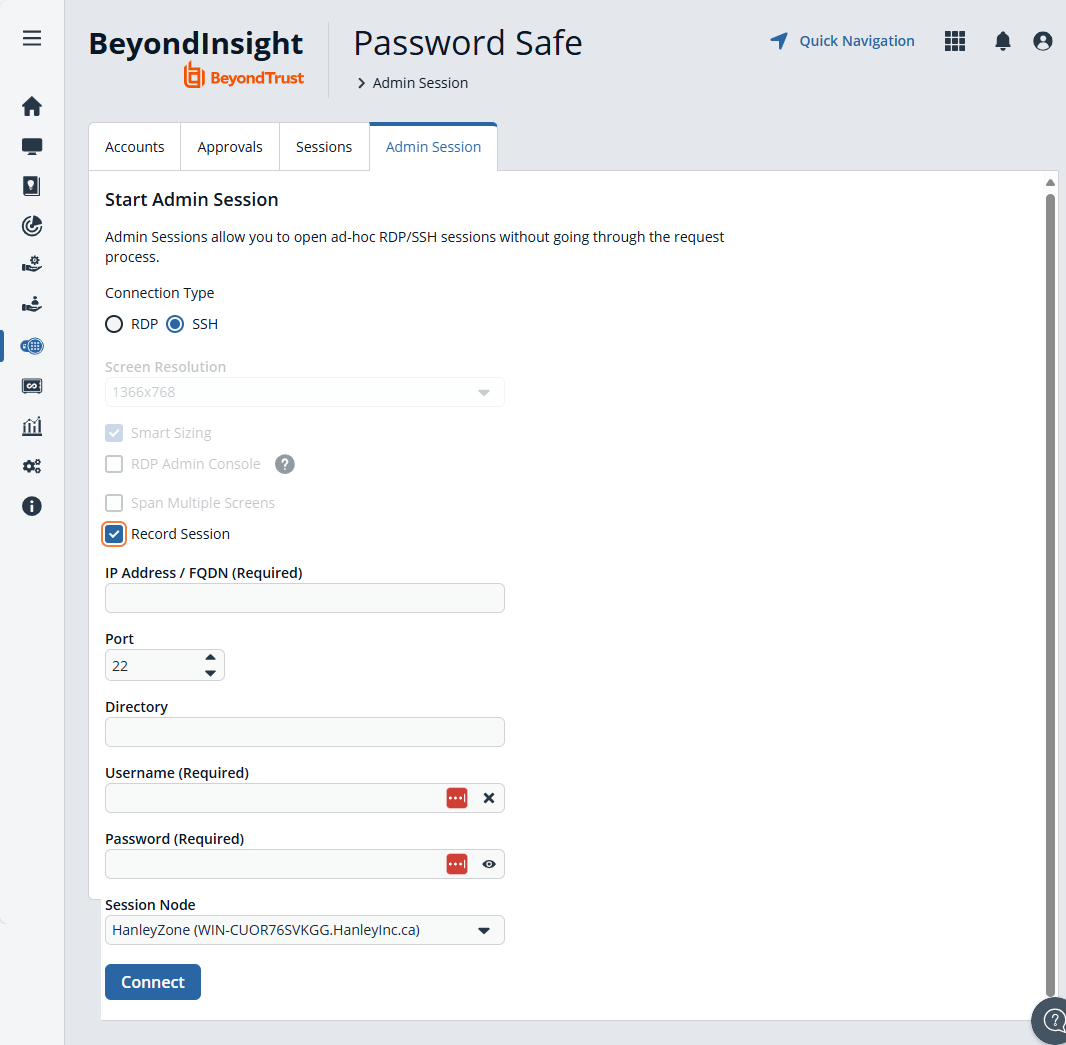Click the Connect button
The image size is (1066, 1045).
(x=153, y=982)
